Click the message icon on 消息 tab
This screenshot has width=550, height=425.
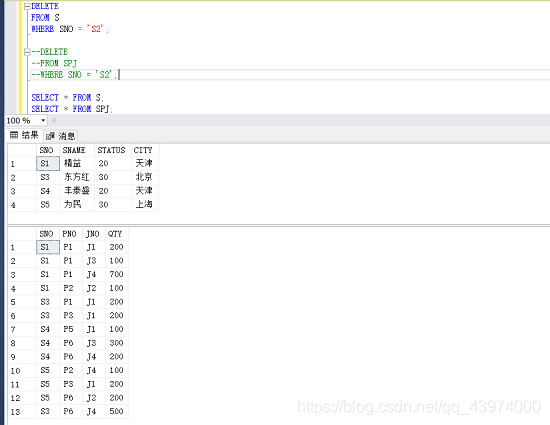51,136
